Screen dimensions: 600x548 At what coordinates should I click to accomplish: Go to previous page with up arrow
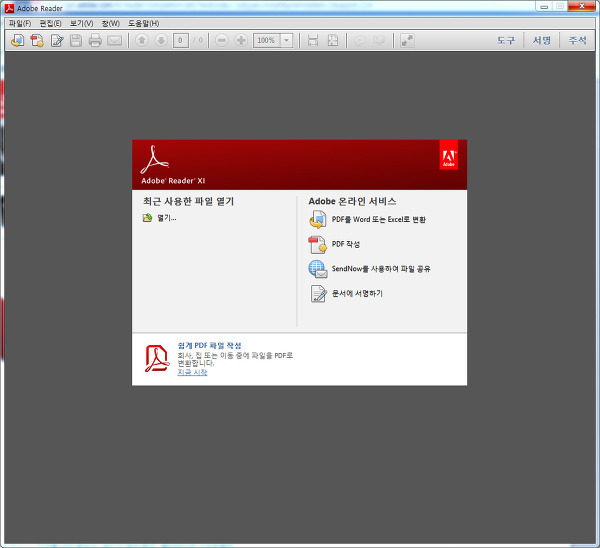point(142,40)
